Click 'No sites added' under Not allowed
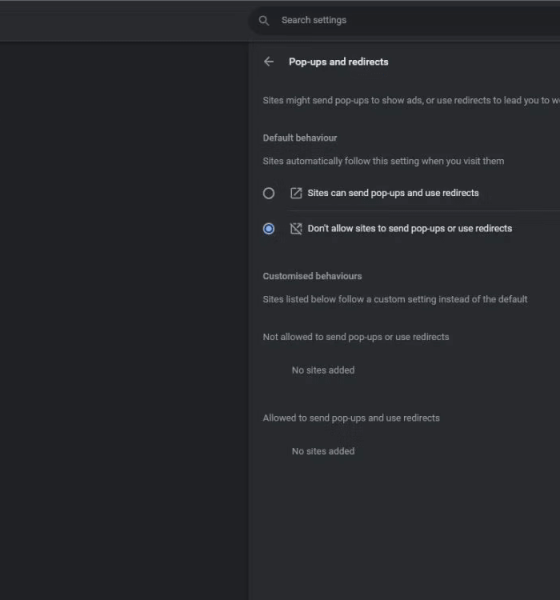The image size is (560, 600). (x=323, y=370)
